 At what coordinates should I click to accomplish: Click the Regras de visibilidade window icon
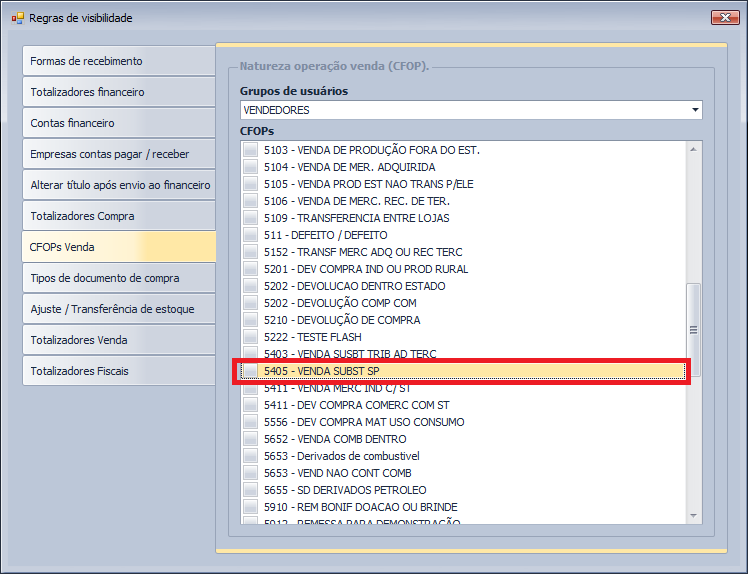point(18,18)
